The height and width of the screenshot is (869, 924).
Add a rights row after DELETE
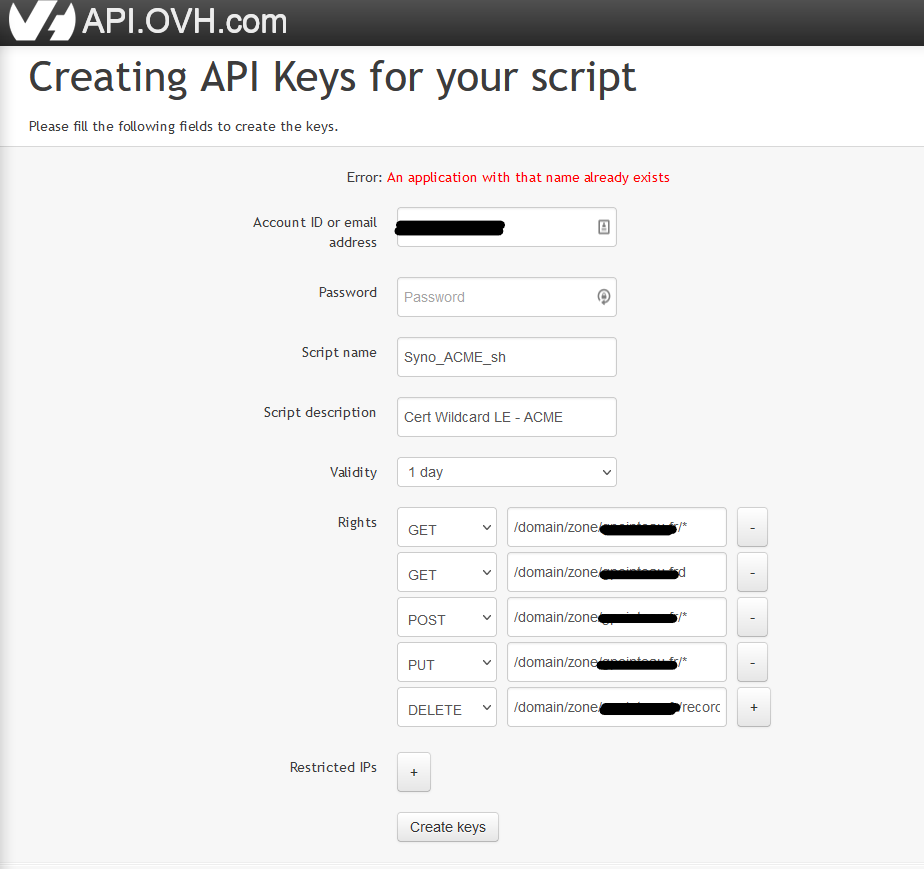click(754, 707)
